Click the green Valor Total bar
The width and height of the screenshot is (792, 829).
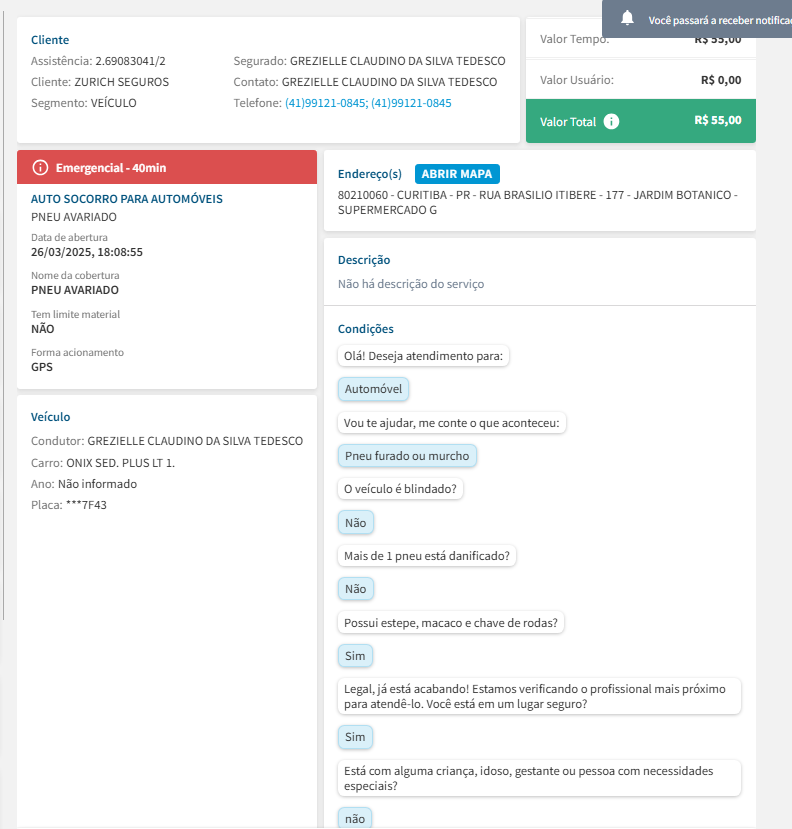[x=640, y=121]
